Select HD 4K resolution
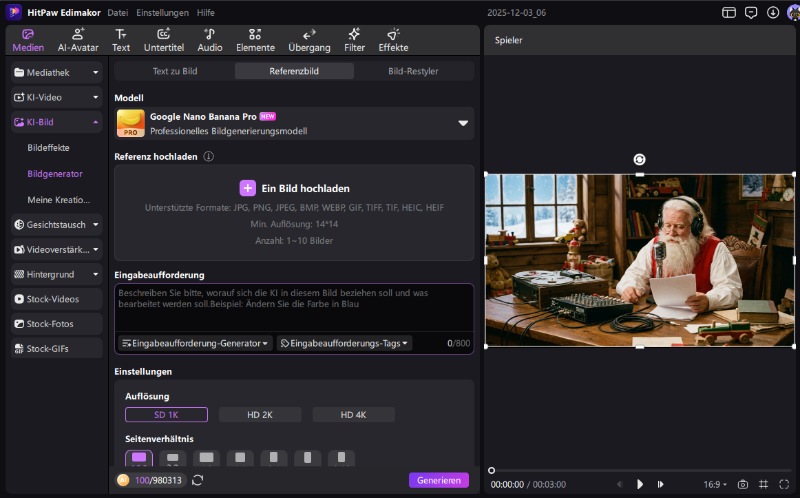800x498 pixels. tap(353, 415)
